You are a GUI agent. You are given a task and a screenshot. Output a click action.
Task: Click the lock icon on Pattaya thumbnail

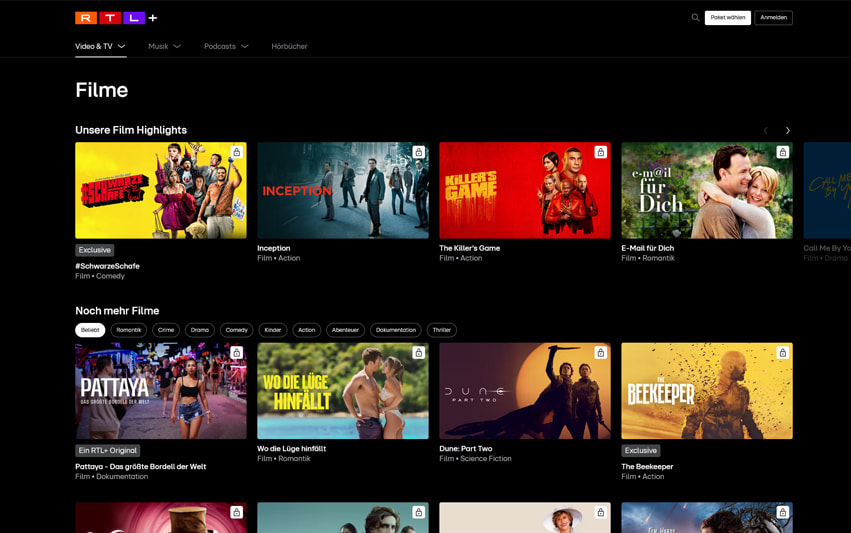coord(237,353)
